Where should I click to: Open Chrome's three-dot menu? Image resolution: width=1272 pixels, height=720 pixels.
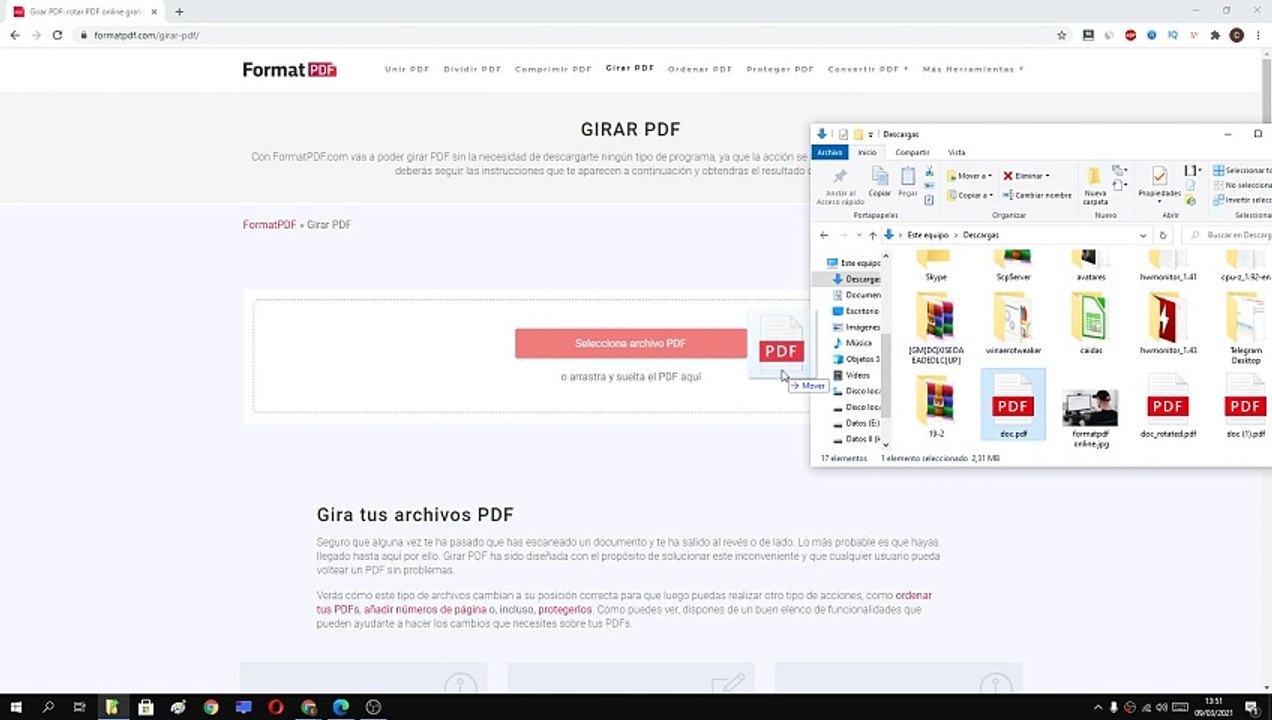tap(1258, 35)
